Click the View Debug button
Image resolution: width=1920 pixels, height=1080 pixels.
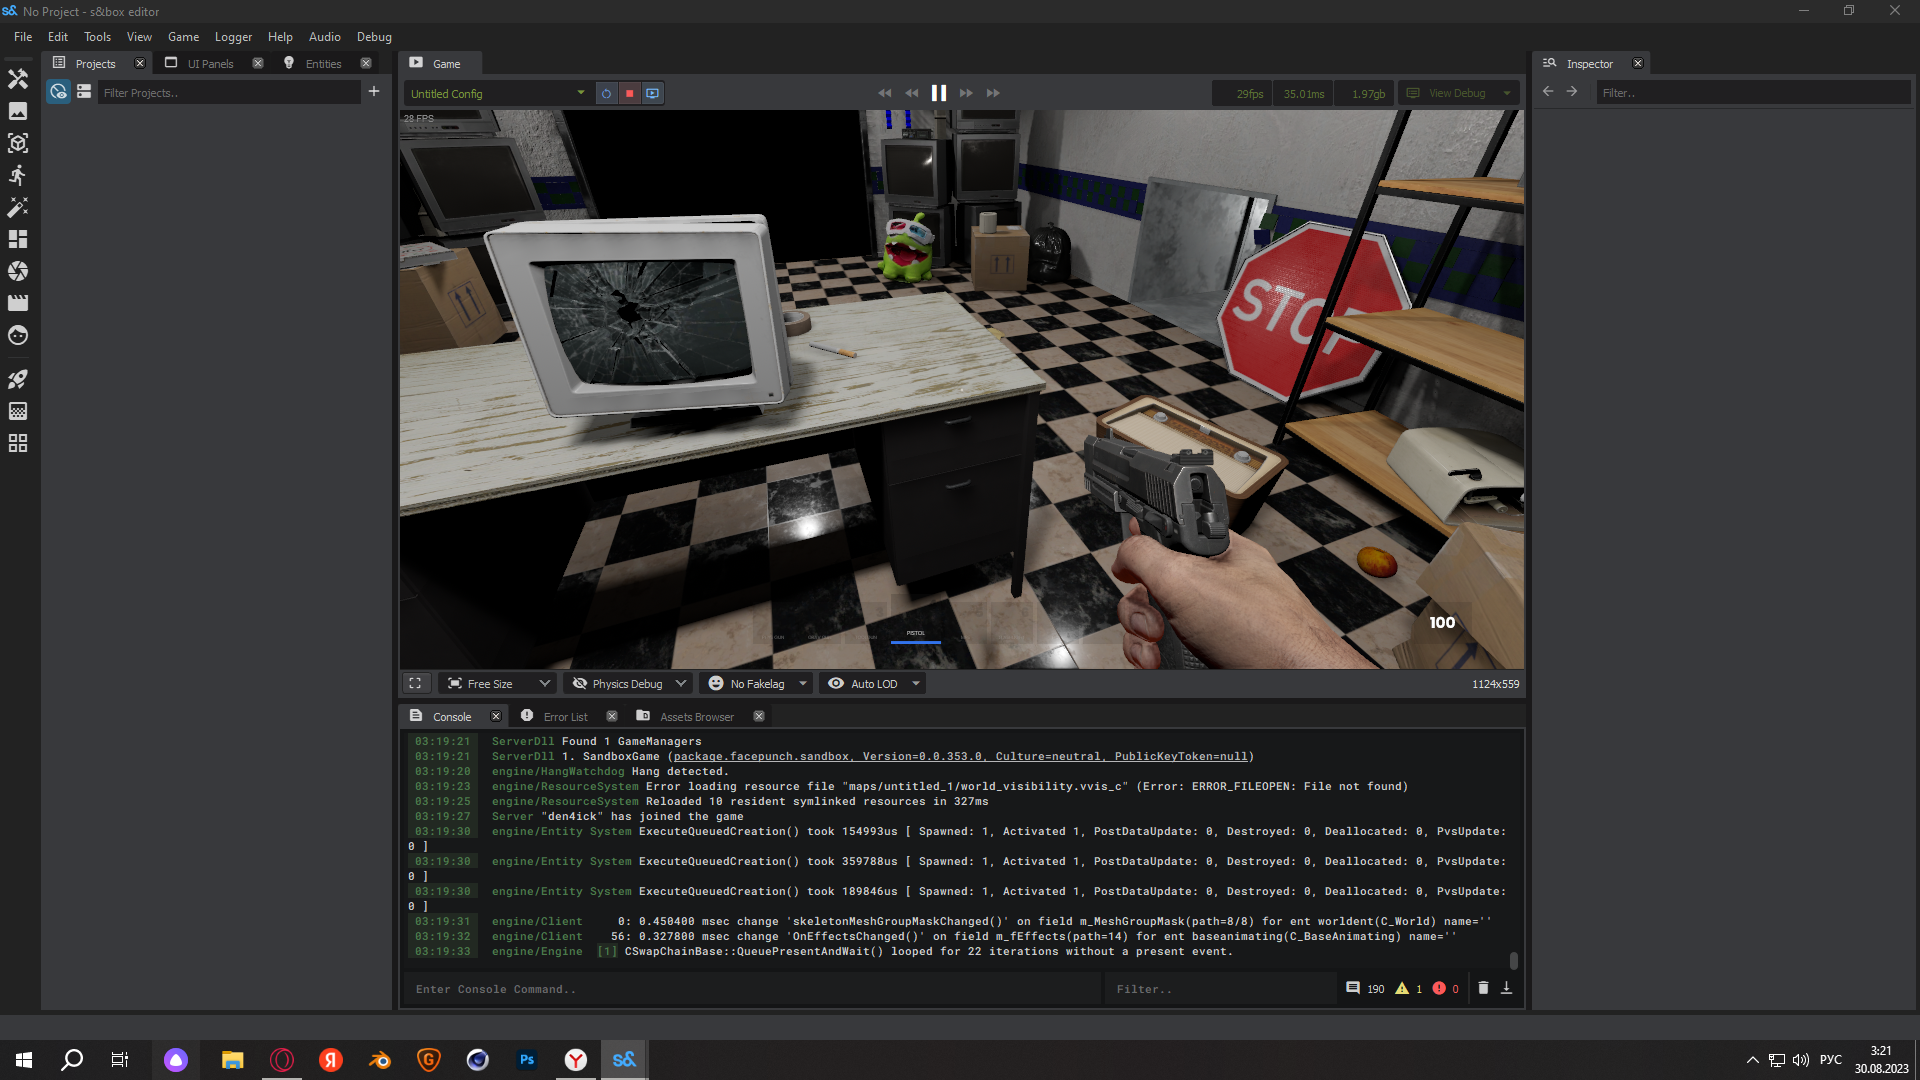(x=1457, y=93)
